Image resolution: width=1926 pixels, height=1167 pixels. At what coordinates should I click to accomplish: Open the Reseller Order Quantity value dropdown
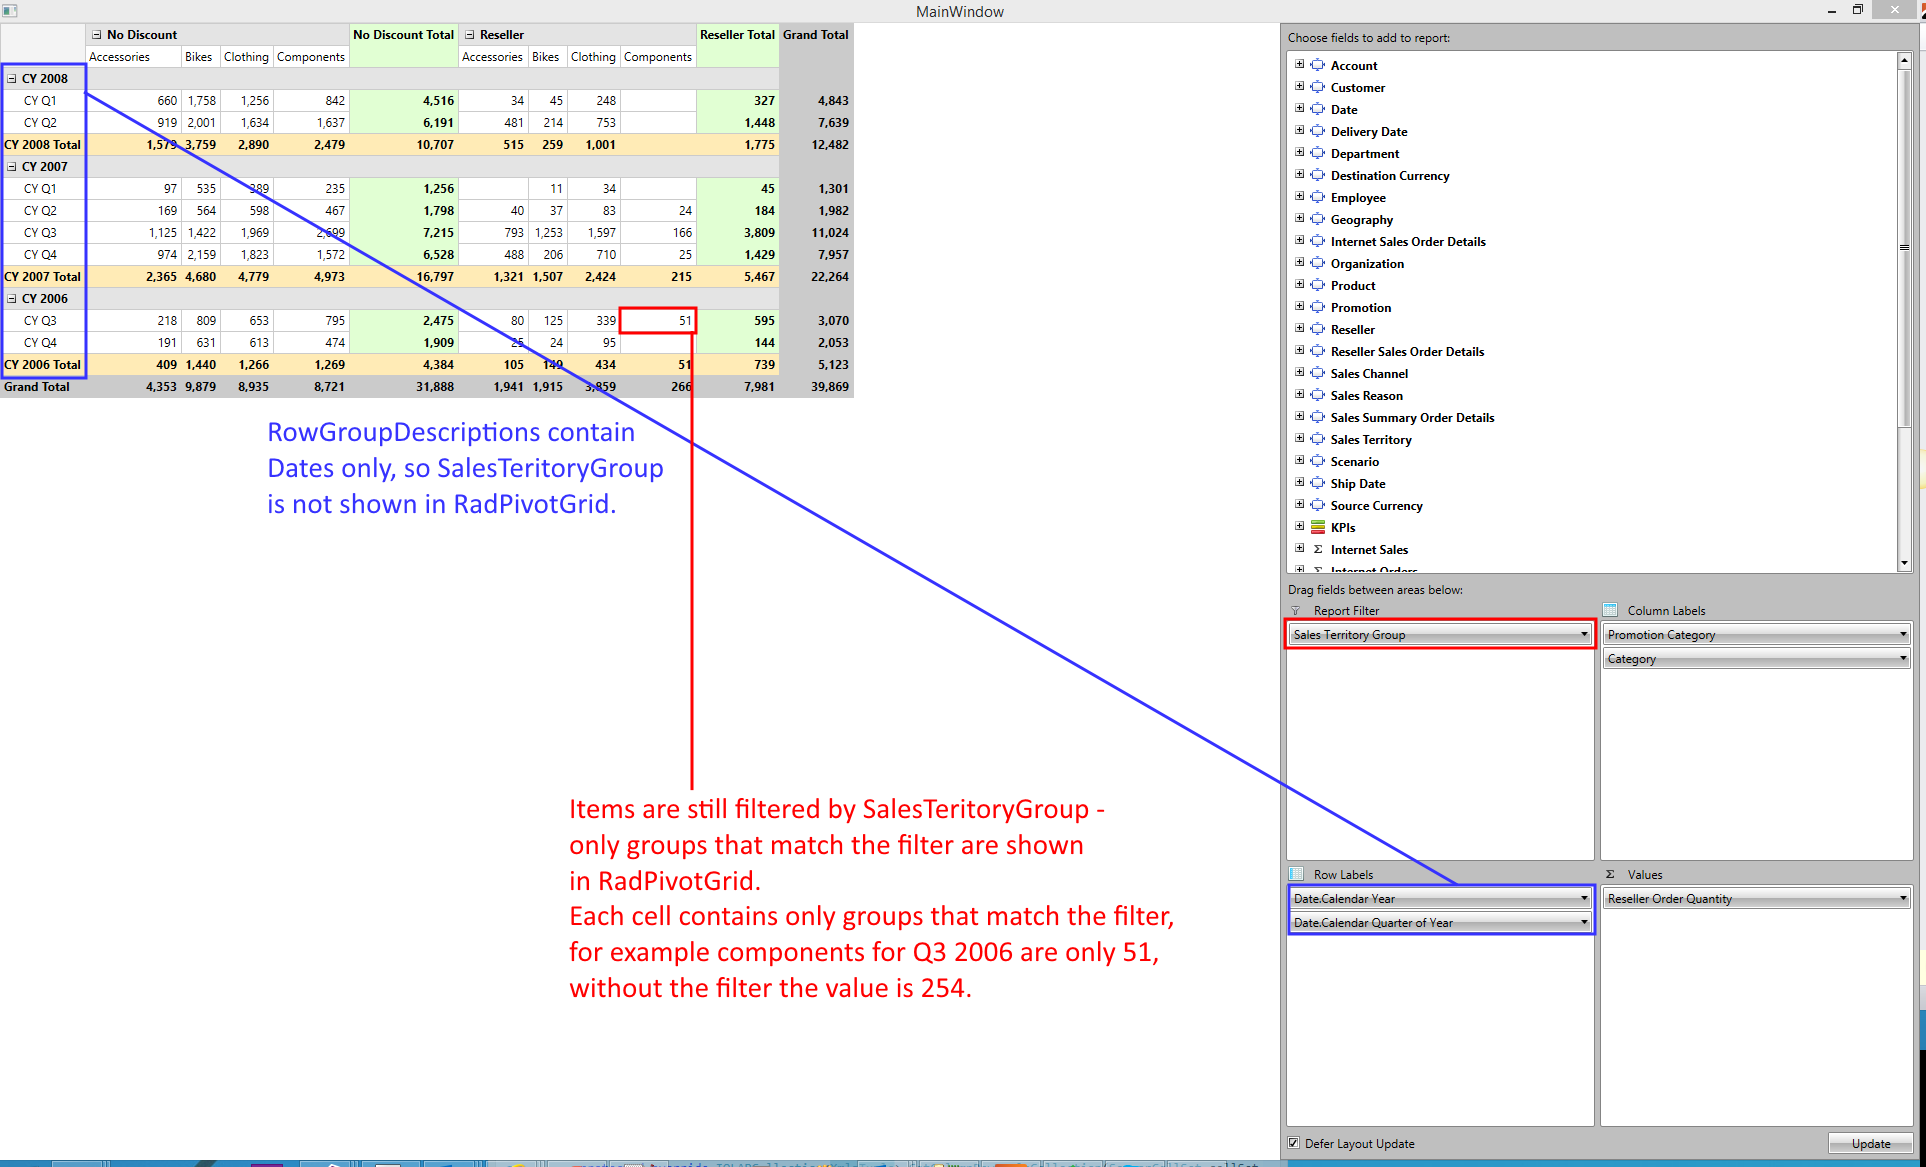[1902, 899]
